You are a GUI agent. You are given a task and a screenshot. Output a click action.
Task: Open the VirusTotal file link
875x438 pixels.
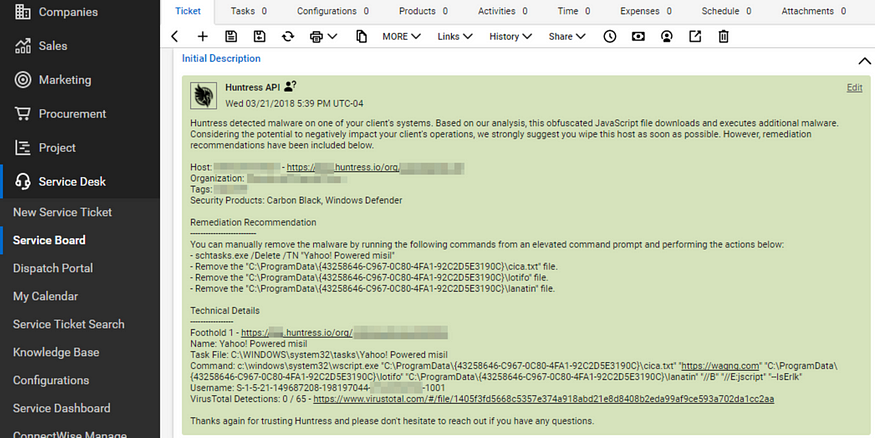544,399
